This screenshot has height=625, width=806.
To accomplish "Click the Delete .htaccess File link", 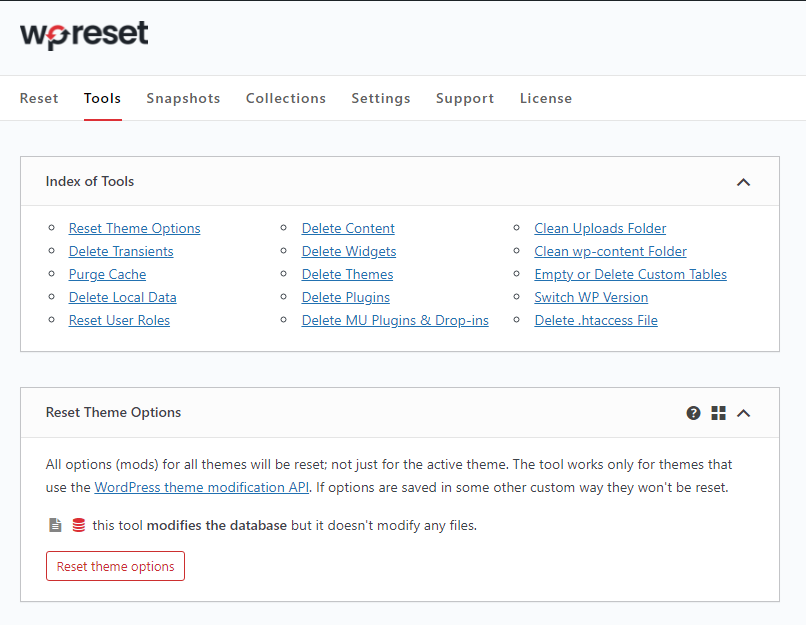I will click(x=596, y=320).
